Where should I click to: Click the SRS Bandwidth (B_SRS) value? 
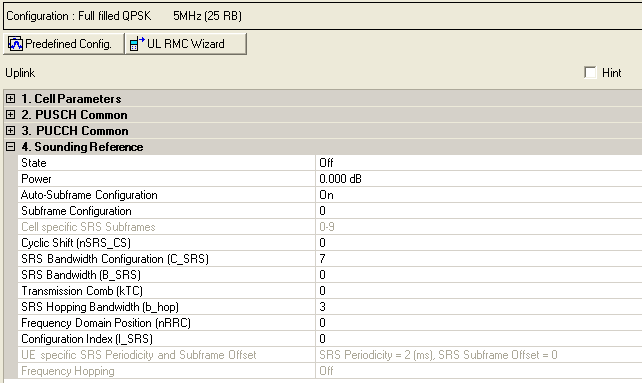tap(479, 275)
